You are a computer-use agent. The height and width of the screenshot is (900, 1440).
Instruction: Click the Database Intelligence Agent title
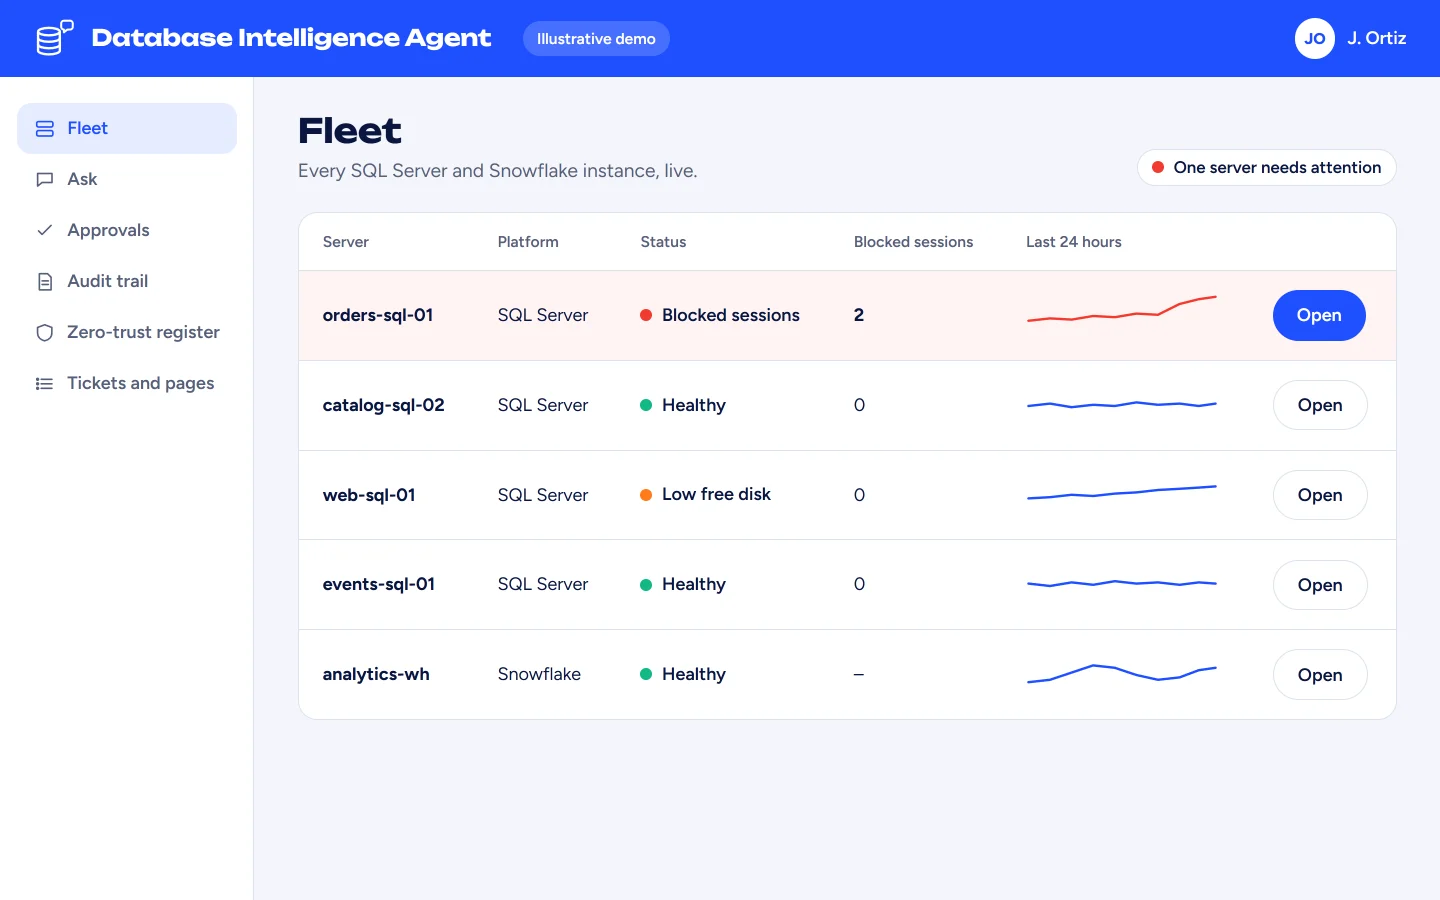[x=291, y=38]
